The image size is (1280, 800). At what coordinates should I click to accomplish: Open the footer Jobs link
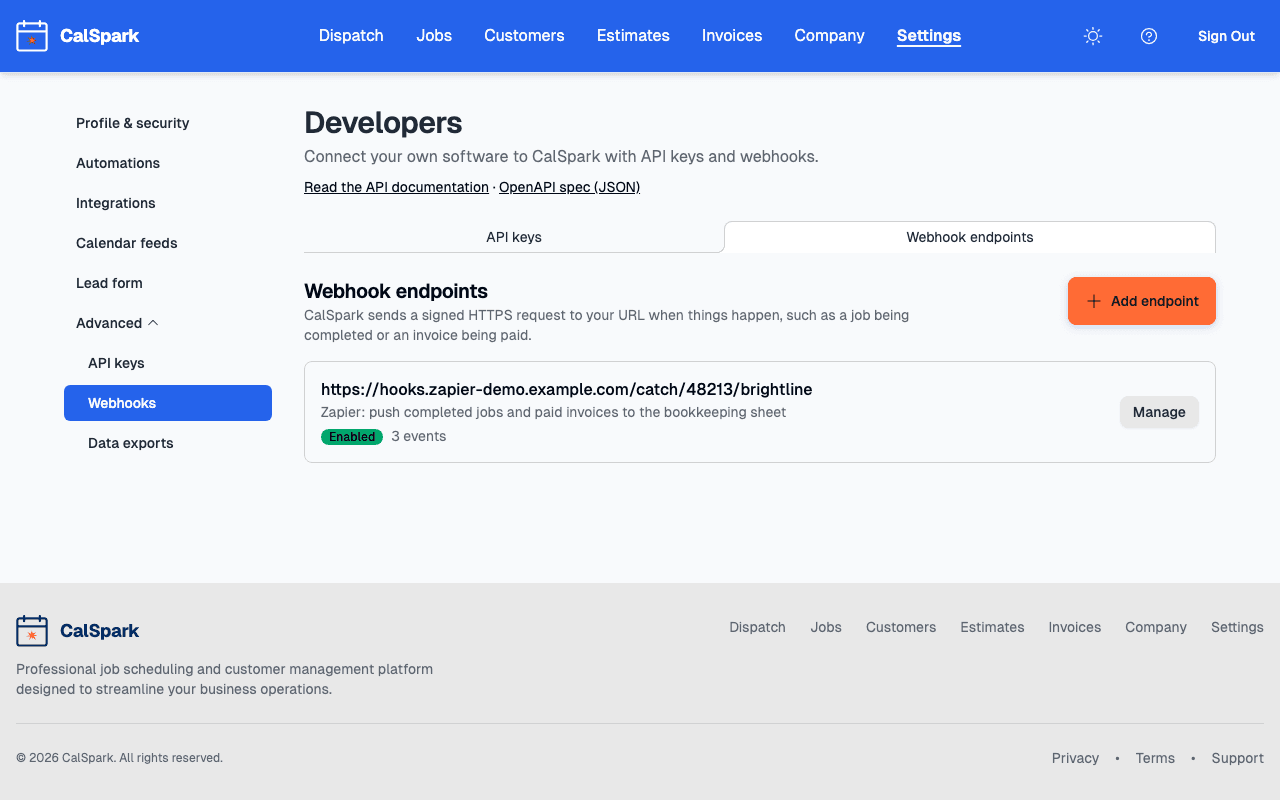(826, 627)
